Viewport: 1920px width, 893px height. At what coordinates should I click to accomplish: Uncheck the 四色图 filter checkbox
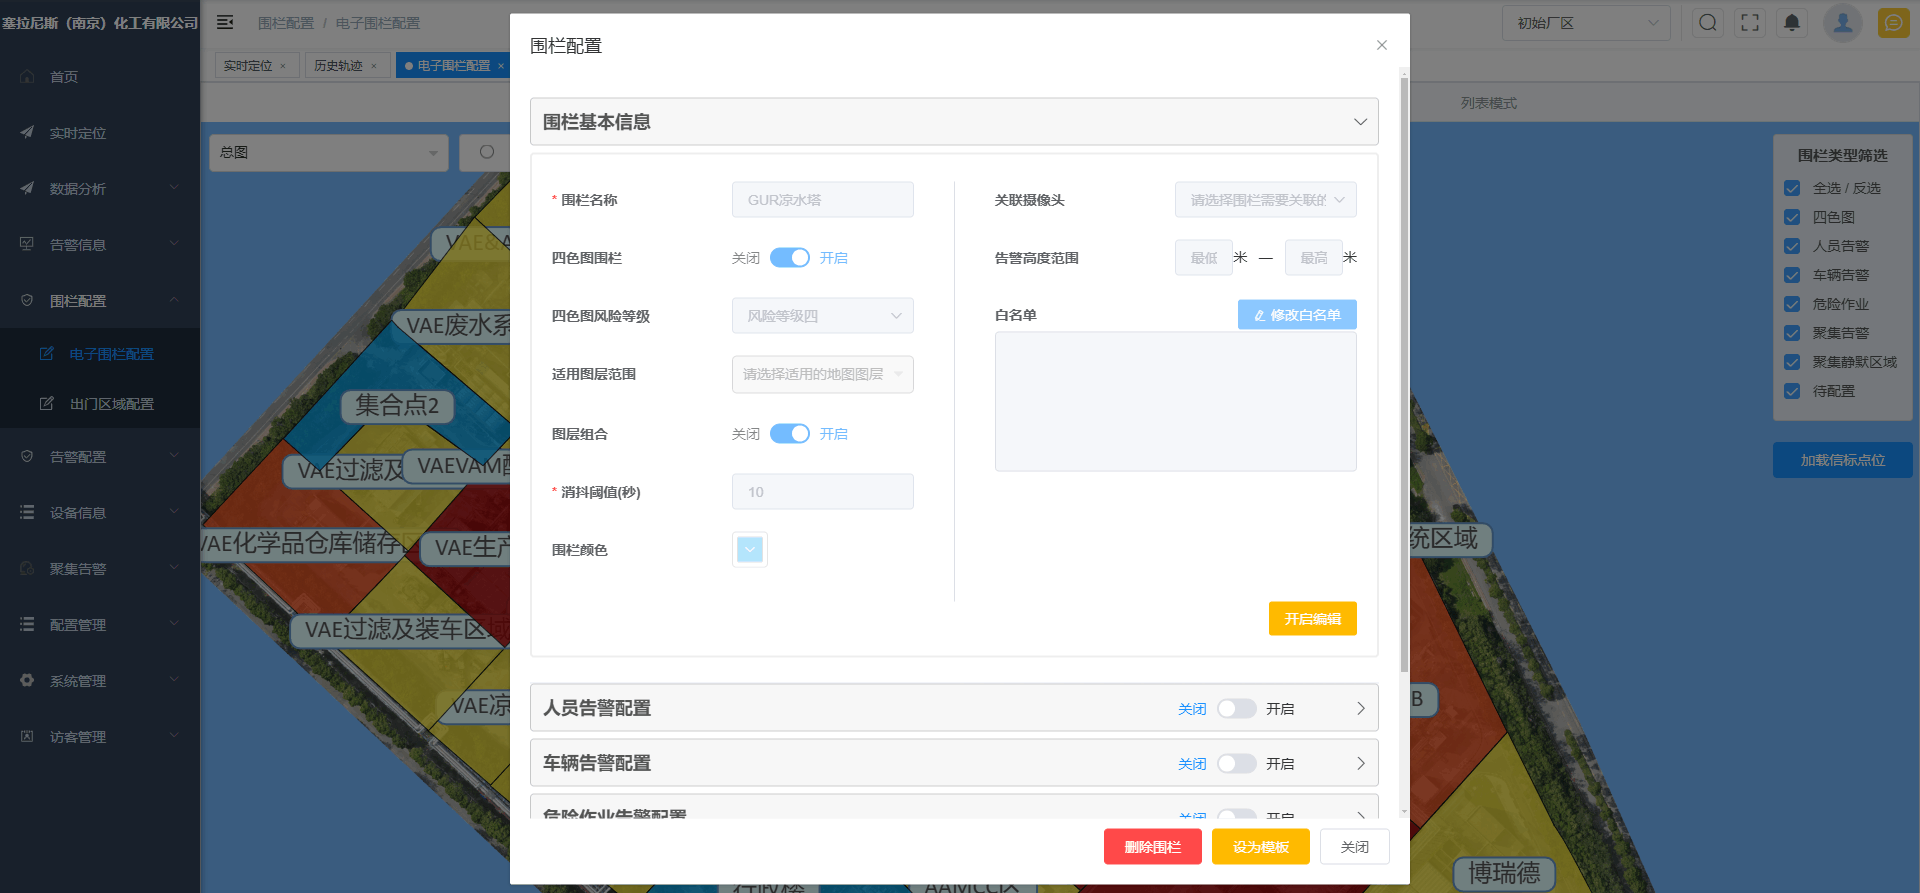(x=1792, y=217)
